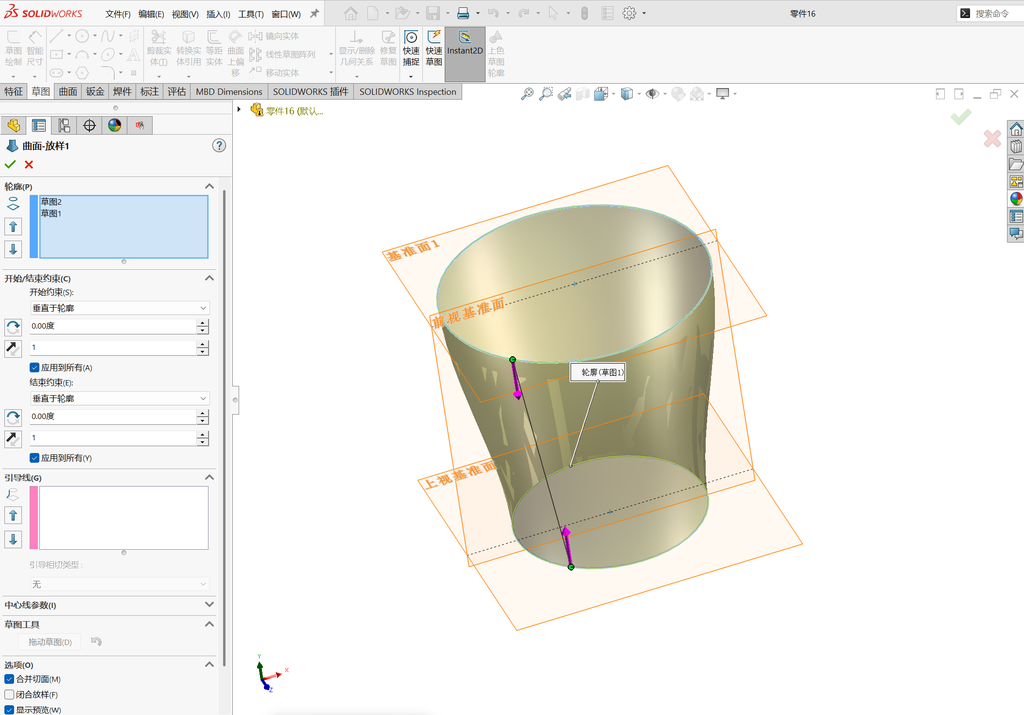Open Appearances sphere icon in task pane
1024x715 pixels.
[x=1016, y=199]
